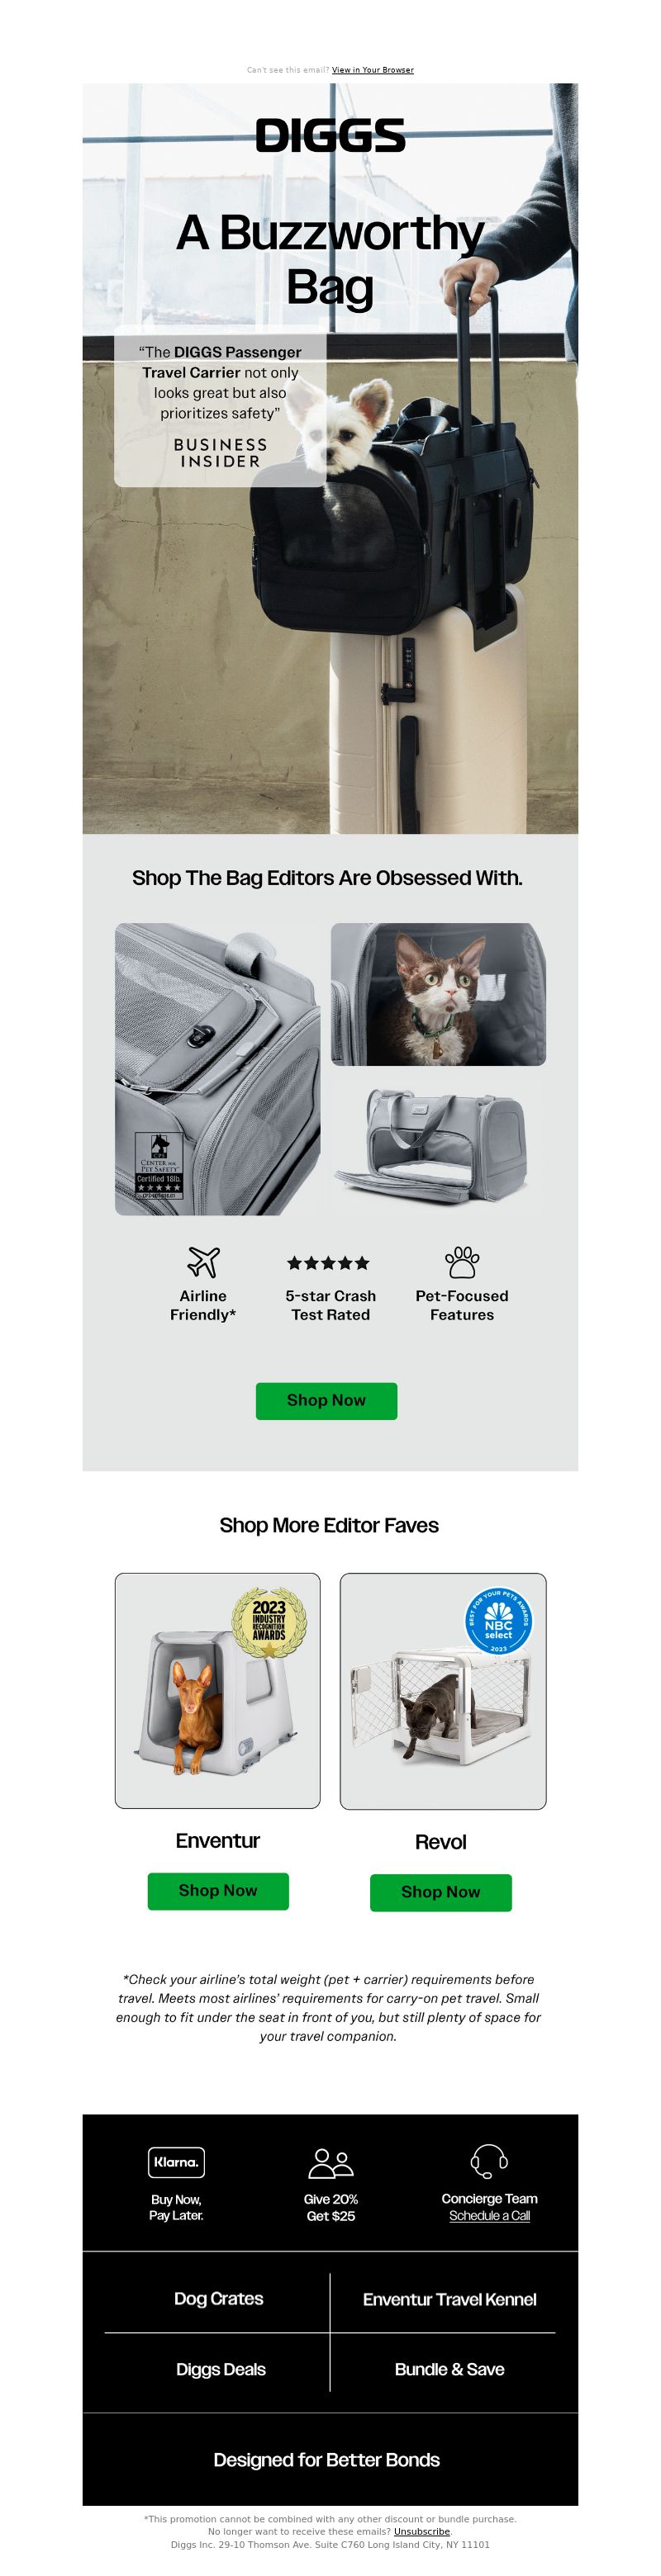661x2576 pixels.
Task: Click Shop Now under Enventur
Action: pos(218,1890)
